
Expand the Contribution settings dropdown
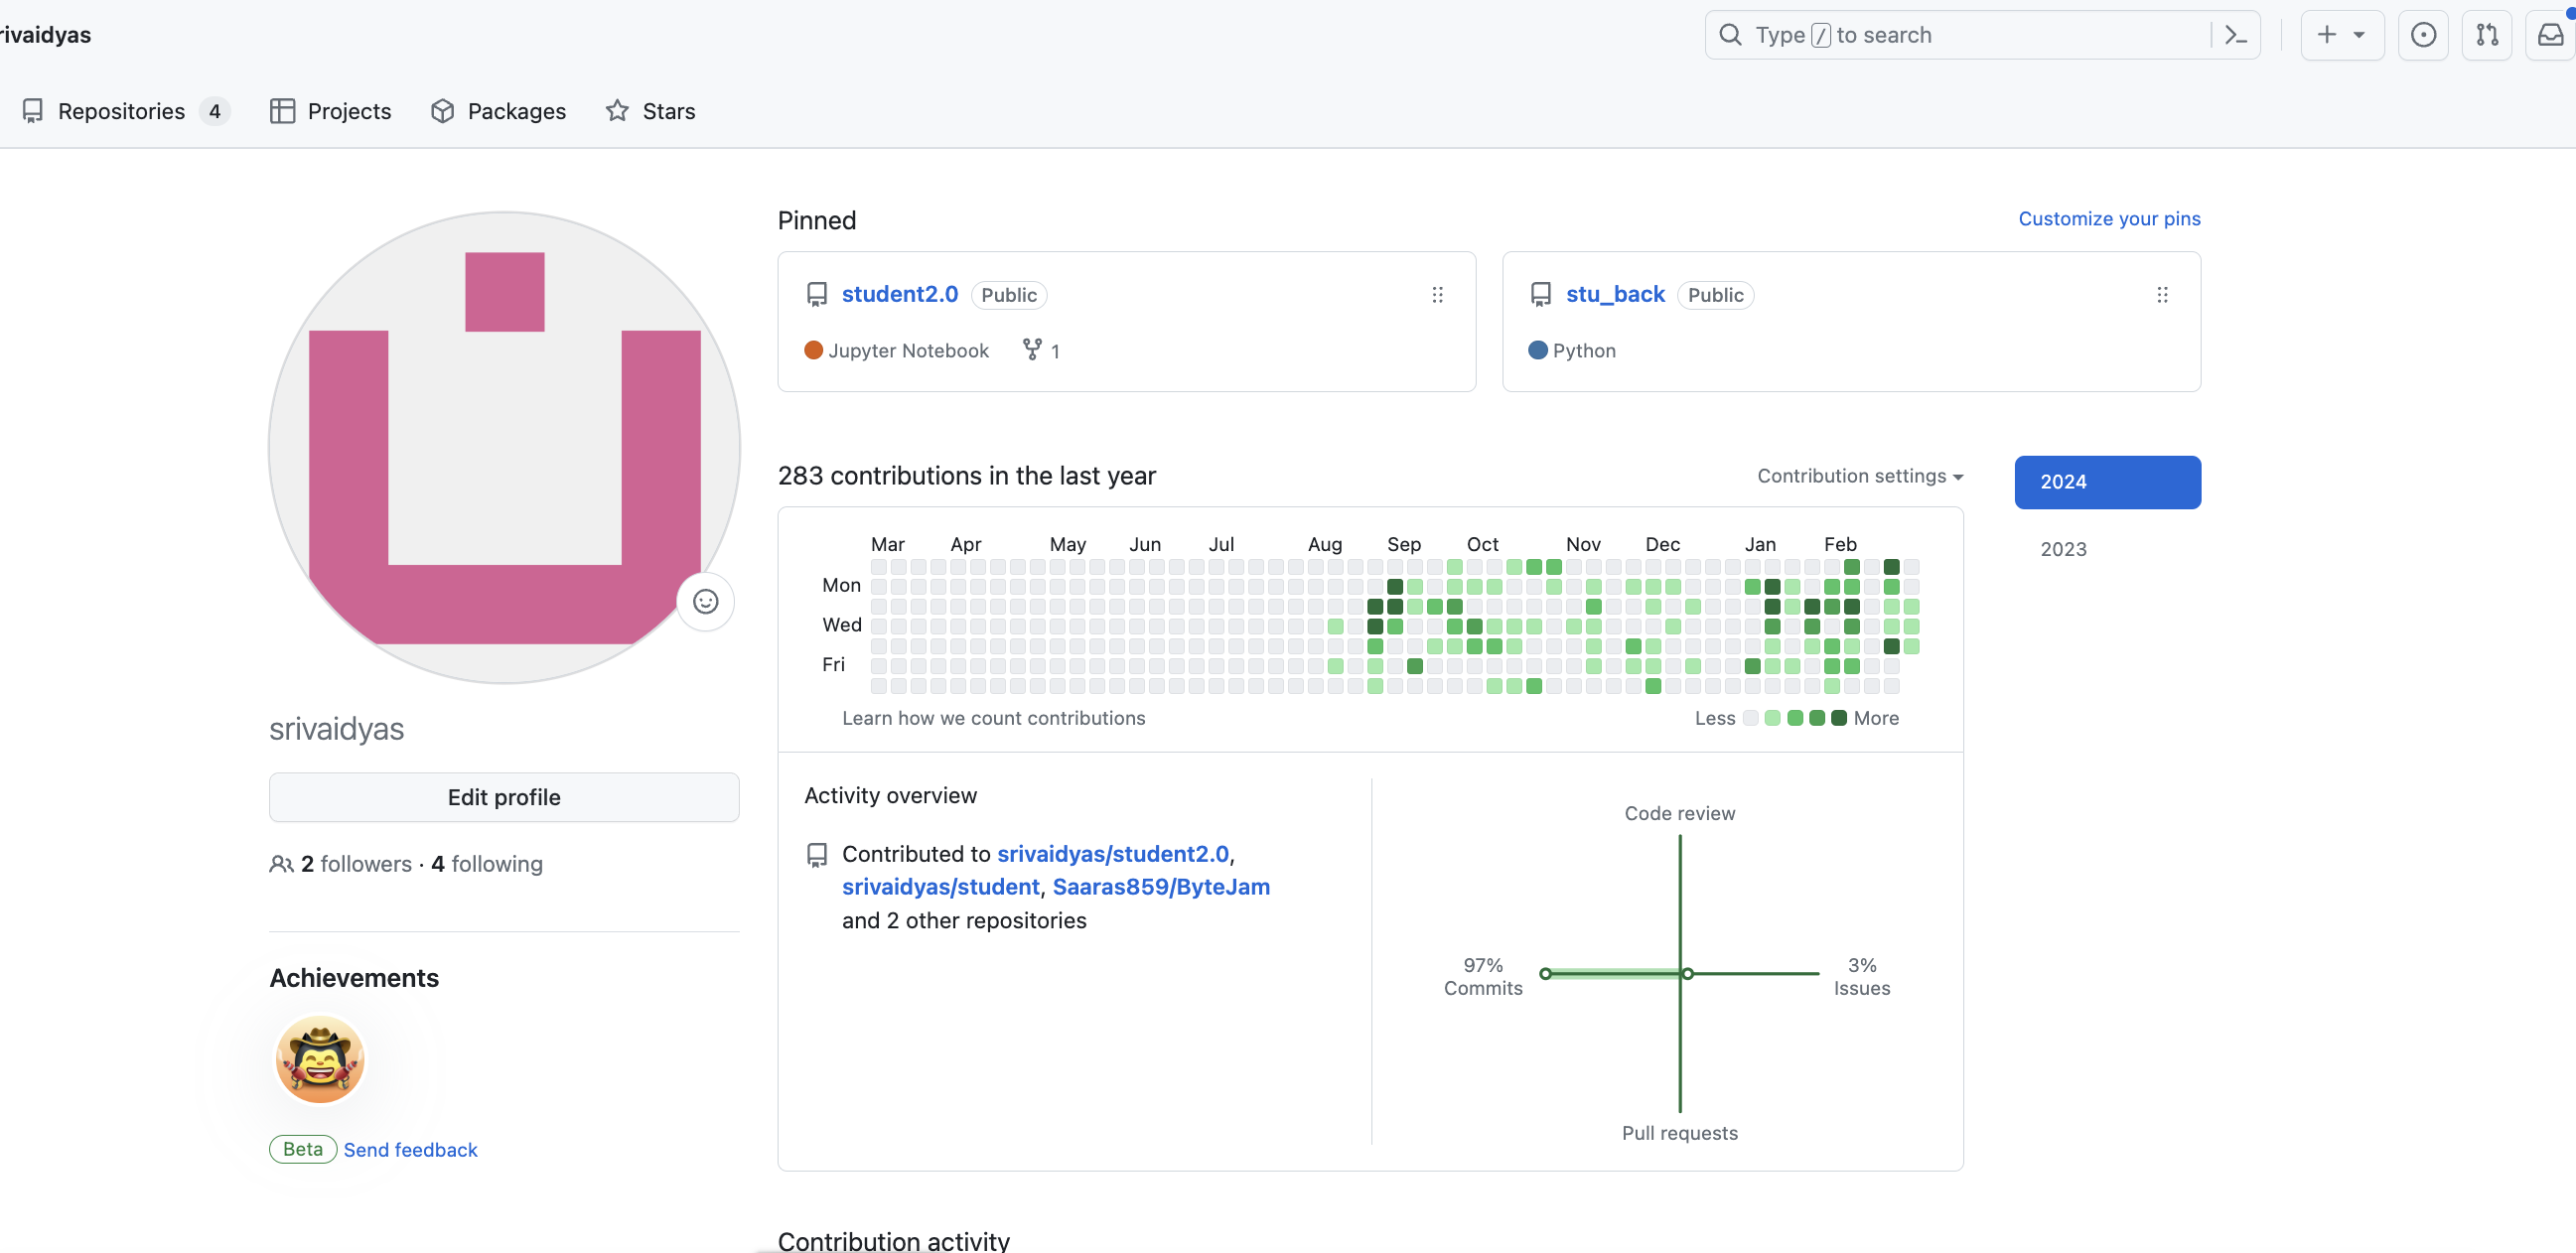click(x=1859, y=476)
